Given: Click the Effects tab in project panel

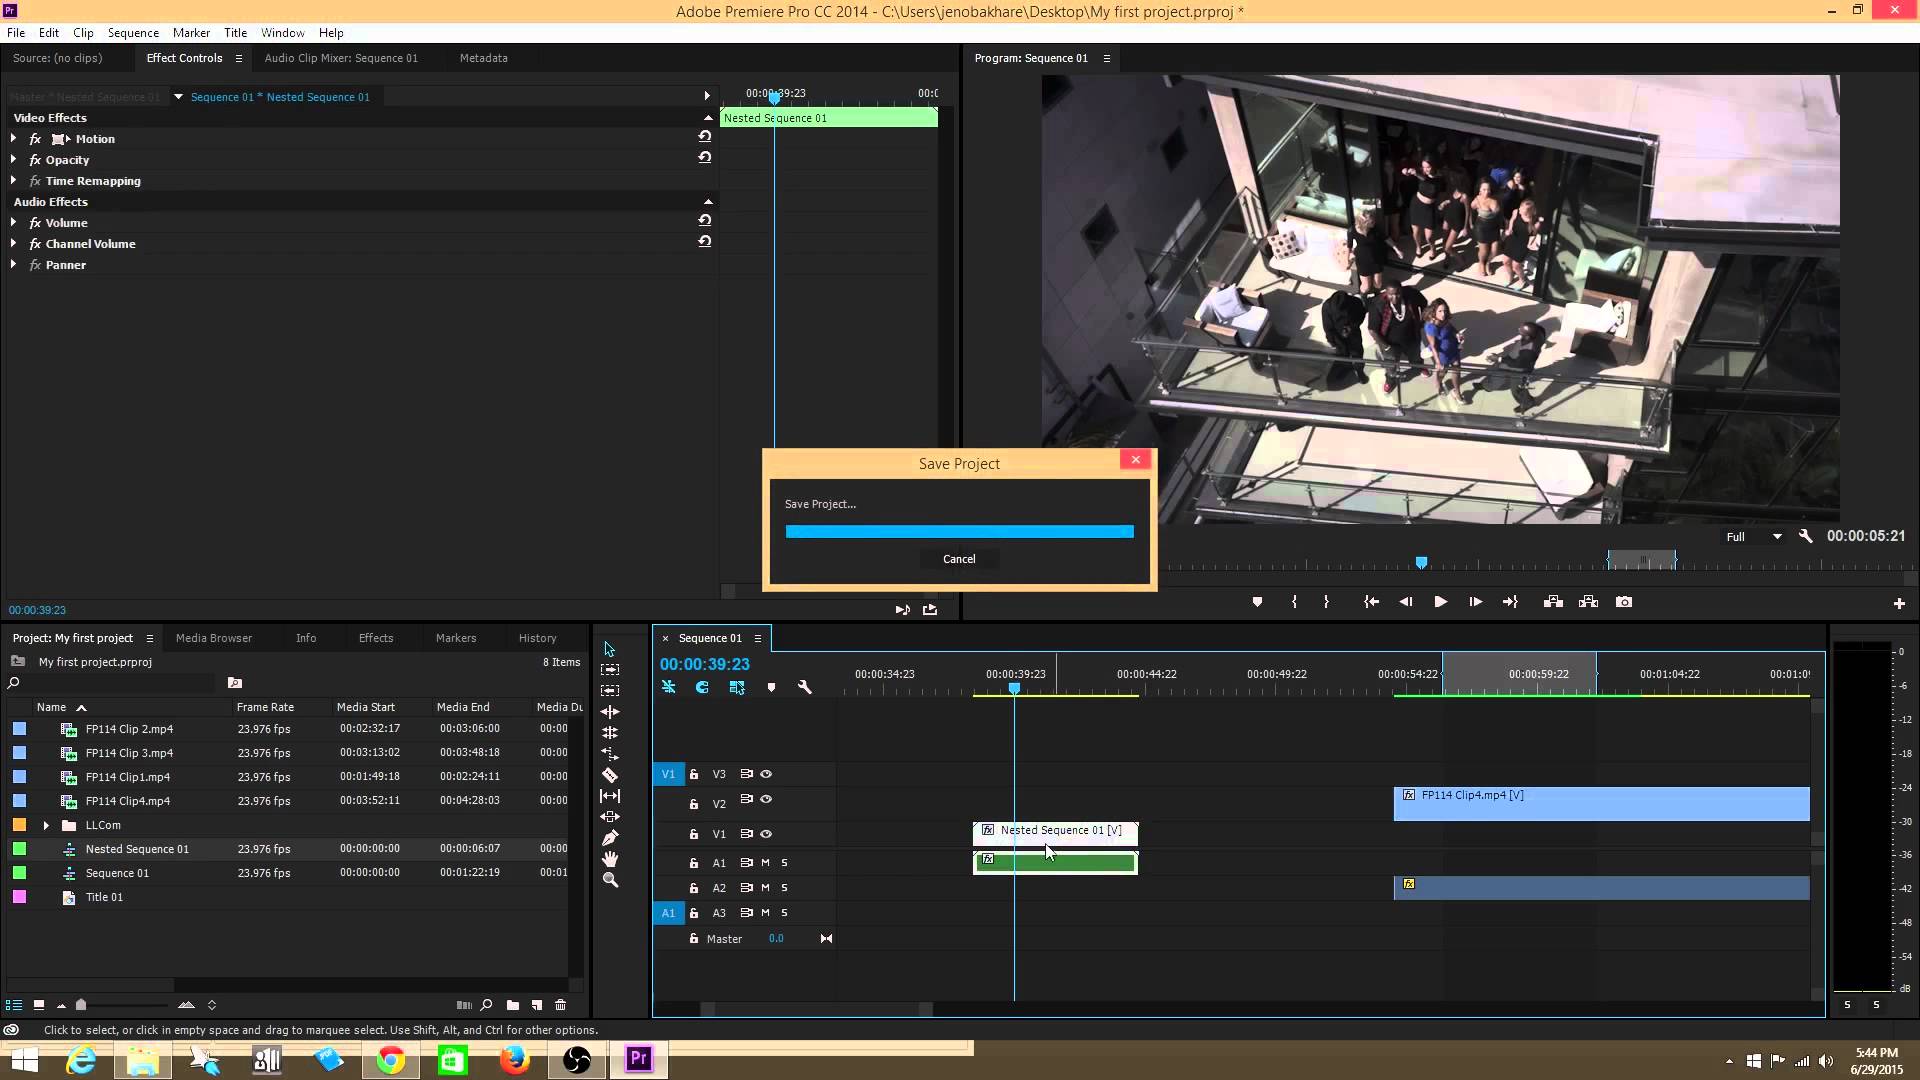Looking at the screenshot, I should (376, 637).
